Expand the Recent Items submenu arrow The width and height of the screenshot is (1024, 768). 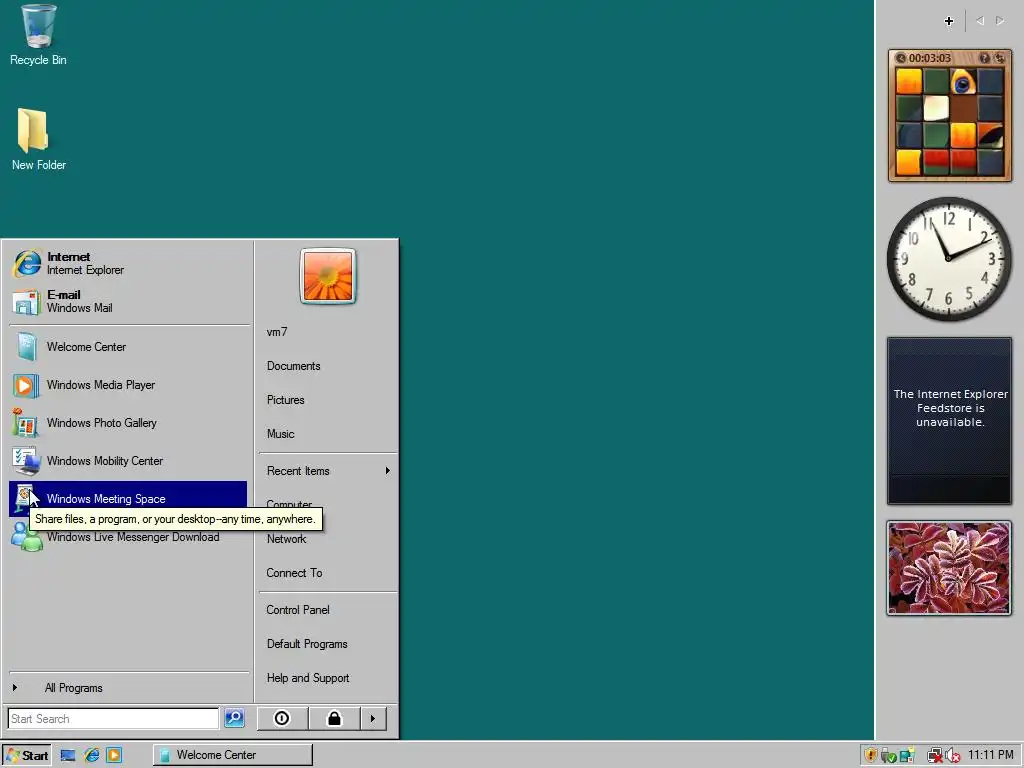388,471
